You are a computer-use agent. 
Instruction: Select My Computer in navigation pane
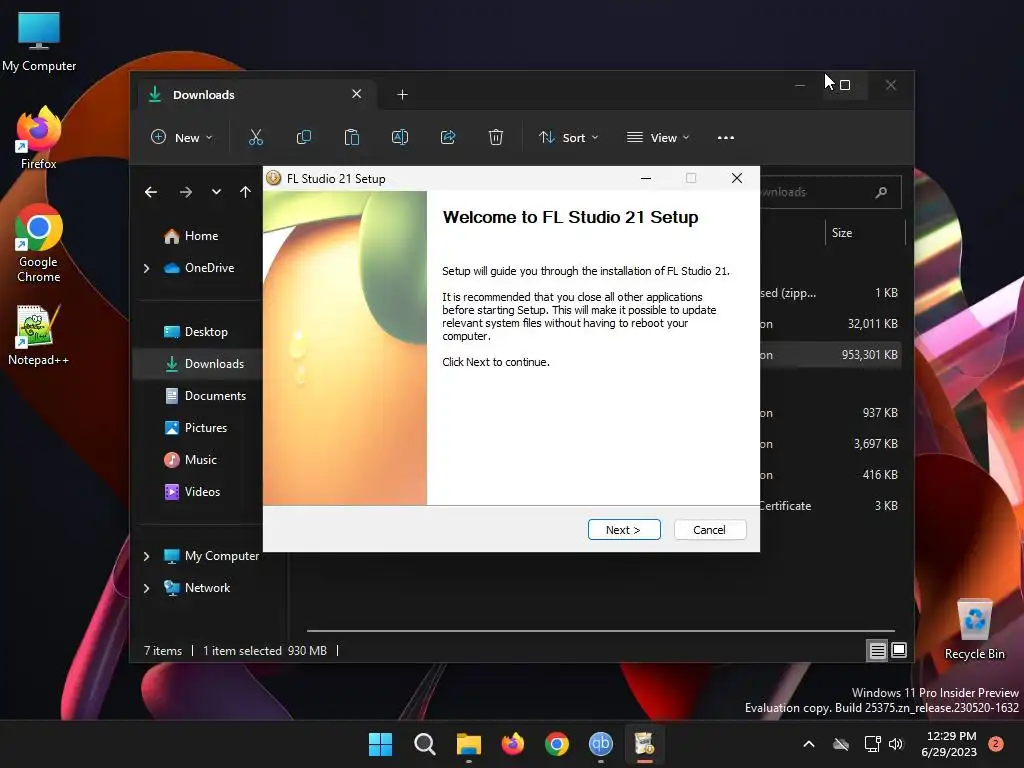[x=211, y=556]
